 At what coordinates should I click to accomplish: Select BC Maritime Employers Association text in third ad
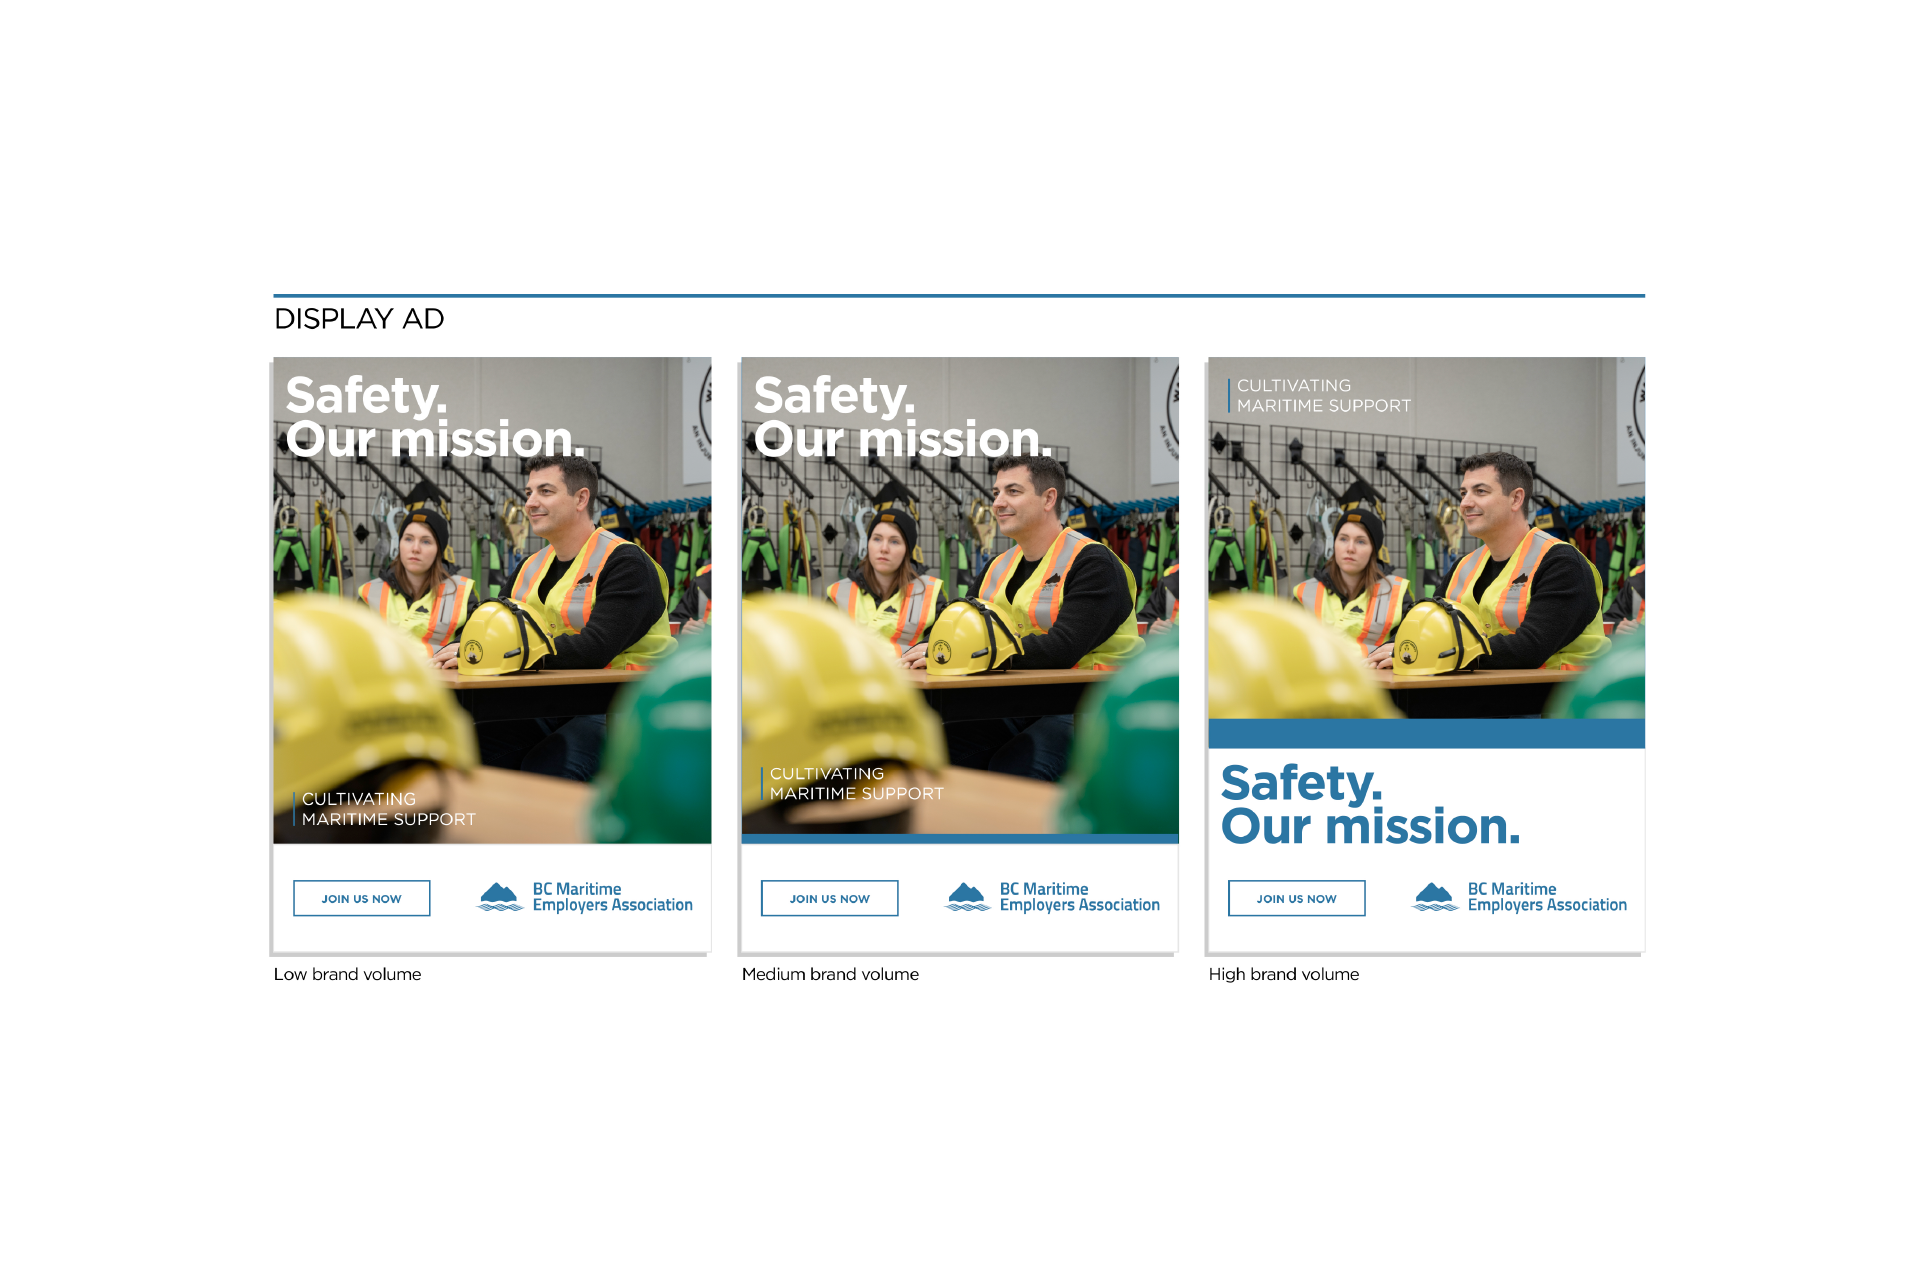(x=1546, y=897)
